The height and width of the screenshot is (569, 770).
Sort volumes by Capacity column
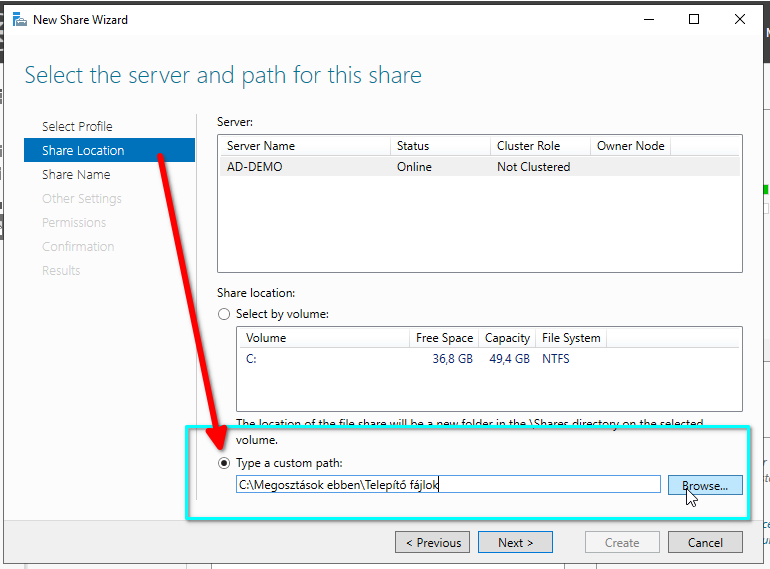tap(507, 338)
